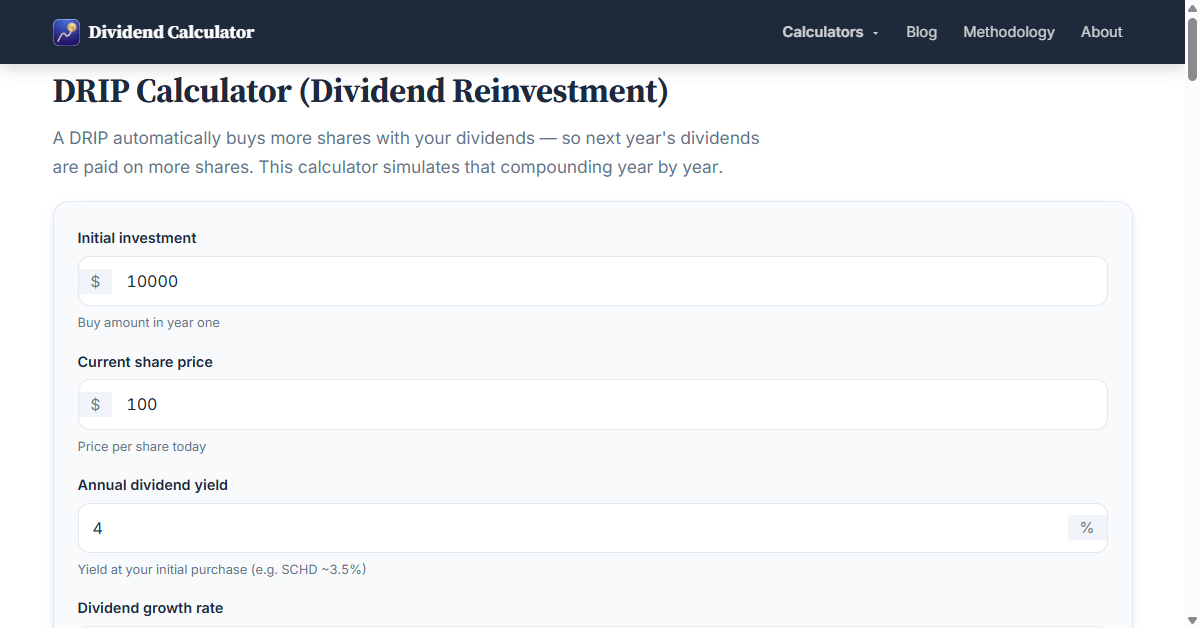Click the percent symbol in dividend yield

(1086, 528)
